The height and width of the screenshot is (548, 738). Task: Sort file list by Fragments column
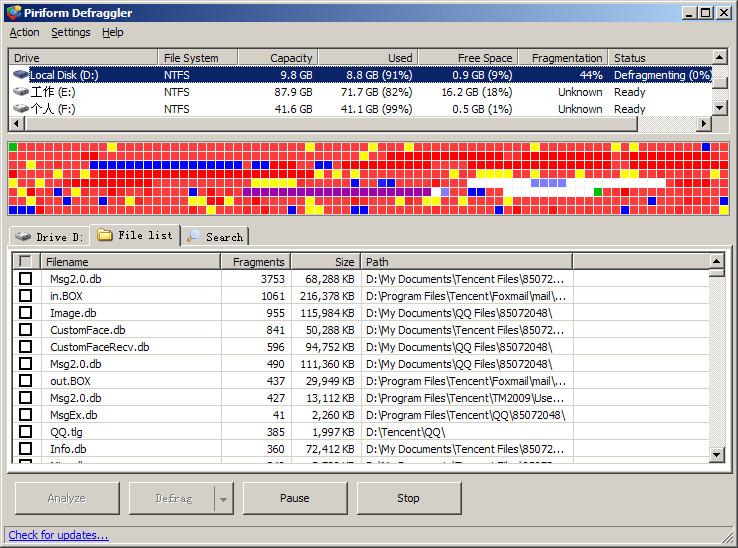pos(255,262)
